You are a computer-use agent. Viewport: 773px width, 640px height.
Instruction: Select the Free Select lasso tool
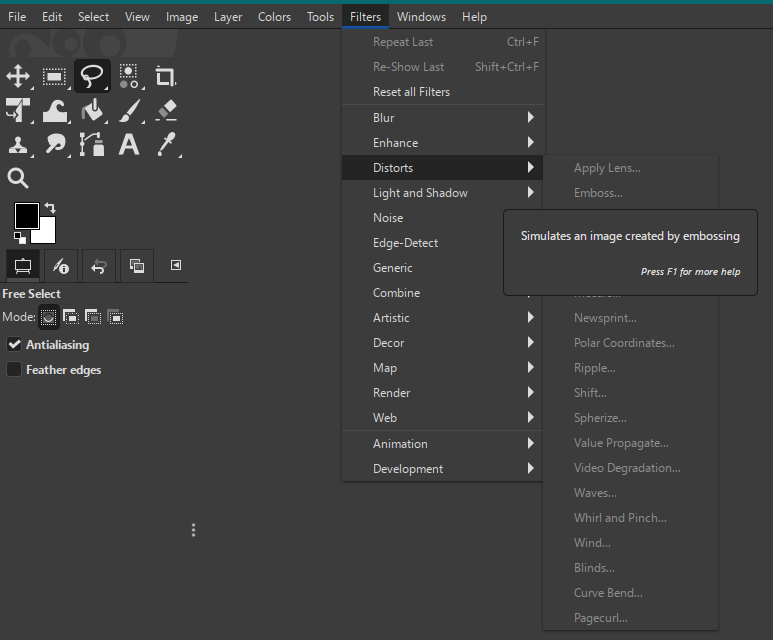pyautogui.click(x=92, y=76)
